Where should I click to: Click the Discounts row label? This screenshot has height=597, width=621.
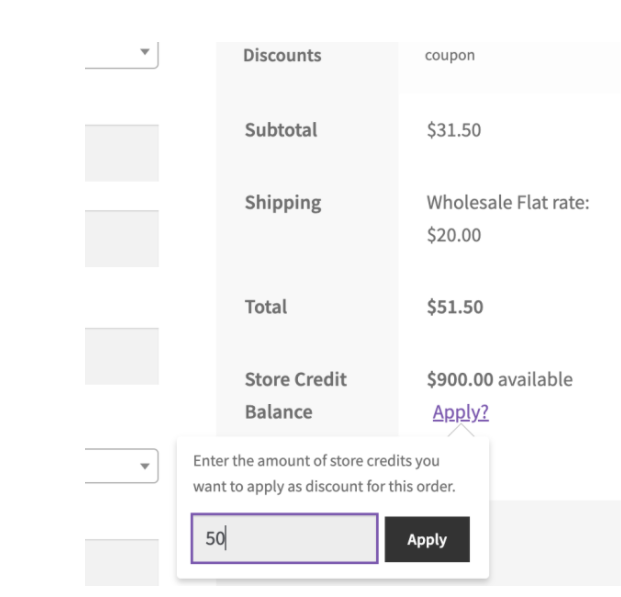282,56
